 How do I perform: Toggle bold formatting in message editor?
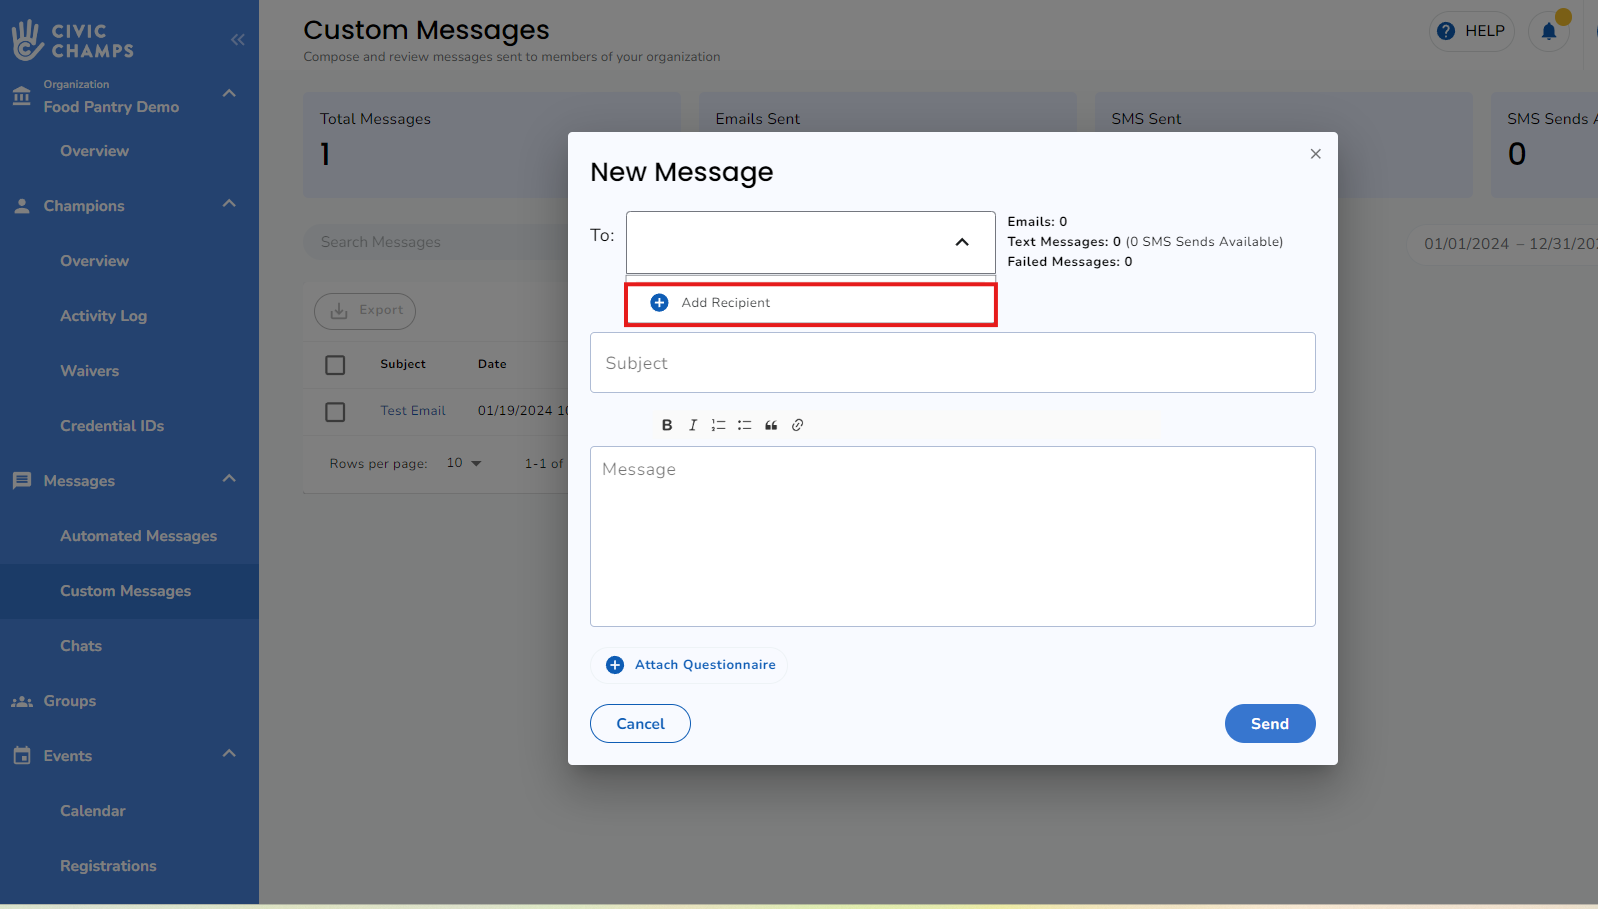click(667, 425)
